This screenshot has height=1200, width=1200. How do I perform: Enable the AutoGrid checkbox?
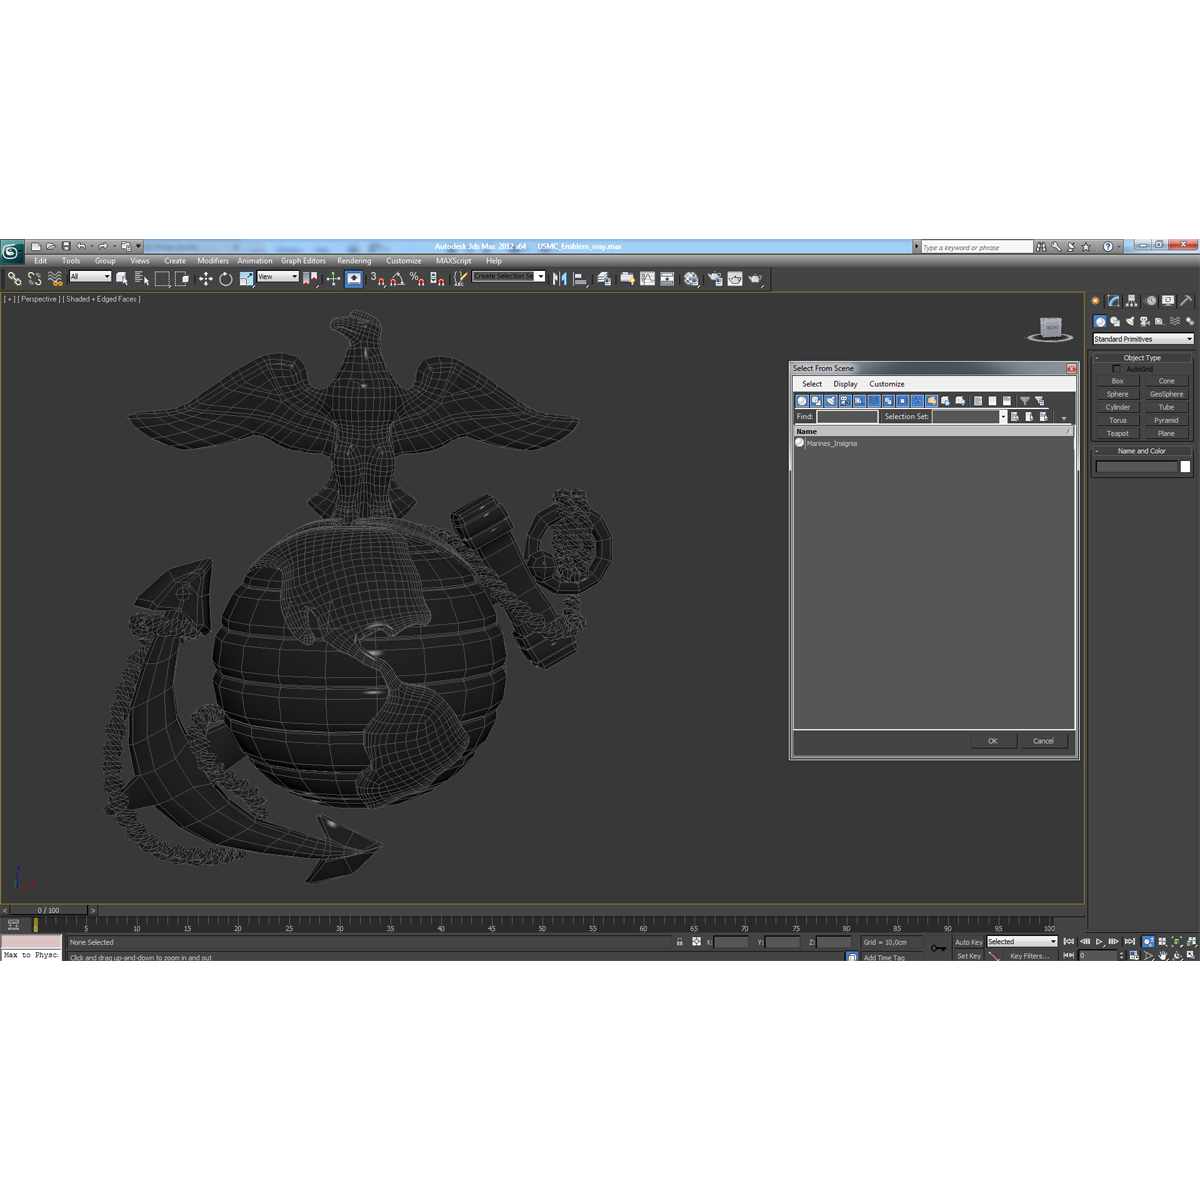click(1117, 369)
